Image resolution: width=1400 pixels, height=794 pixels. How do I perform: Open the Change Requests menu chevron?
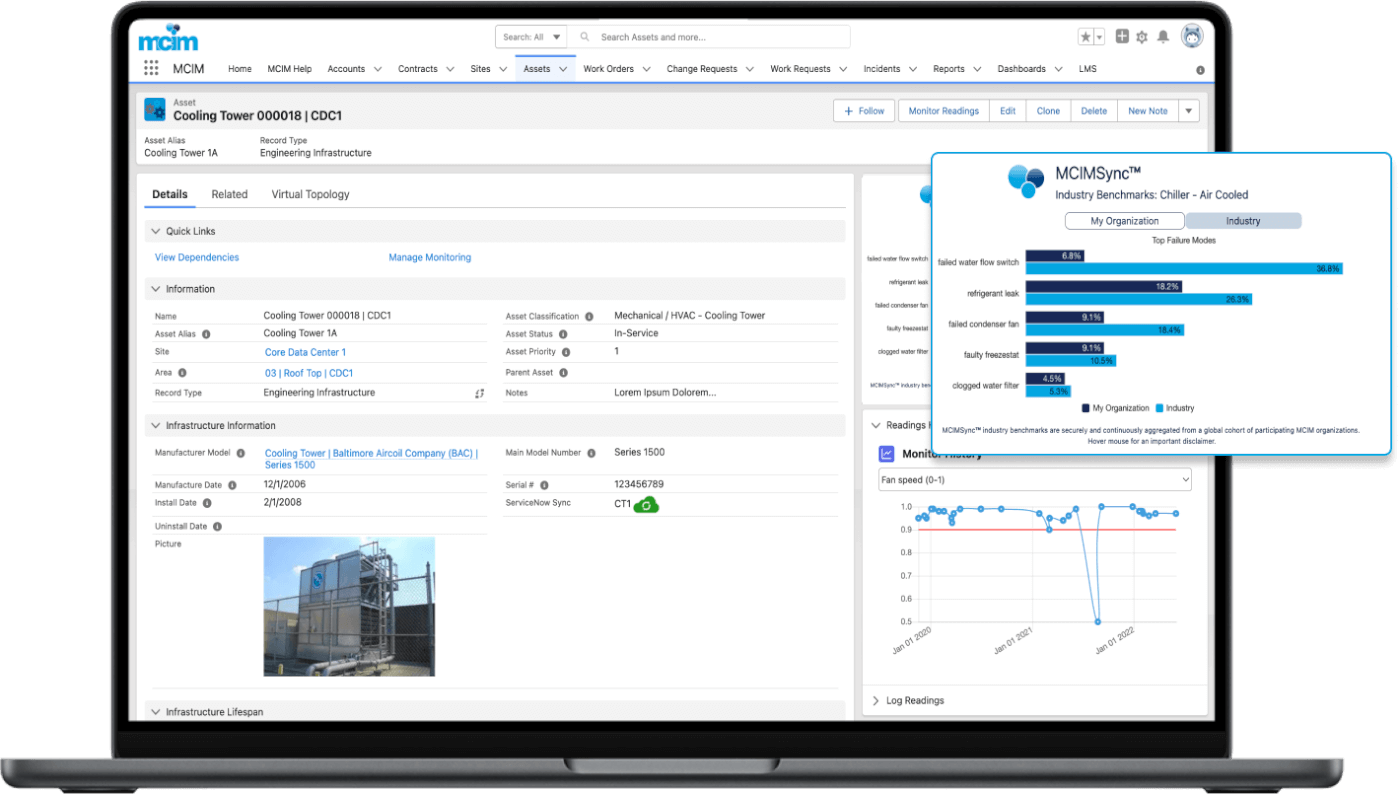[x=750, y=69]
